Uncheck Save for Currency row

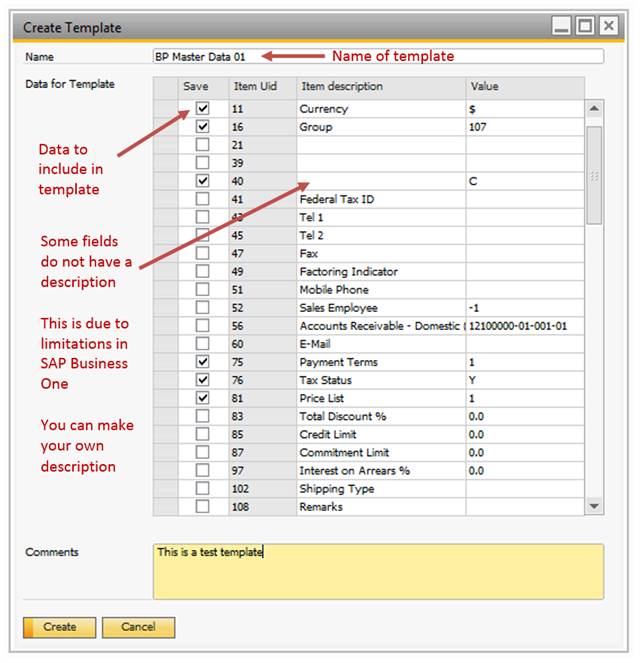(x=203, y=109)
